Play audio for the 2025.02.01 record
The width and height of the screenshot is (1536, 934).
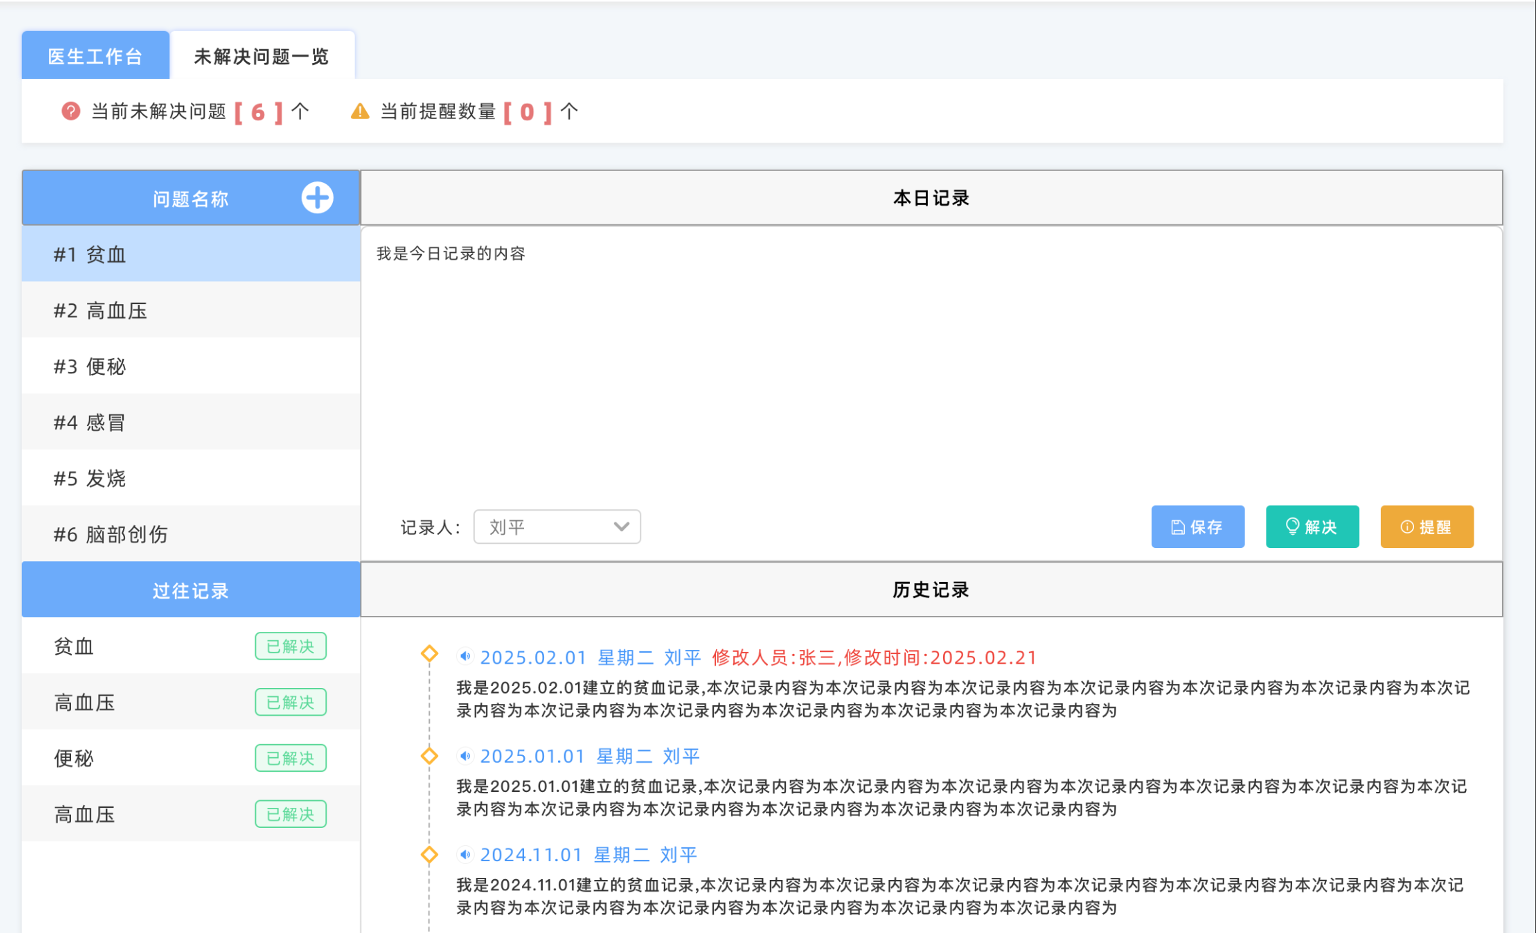(465, 657)
